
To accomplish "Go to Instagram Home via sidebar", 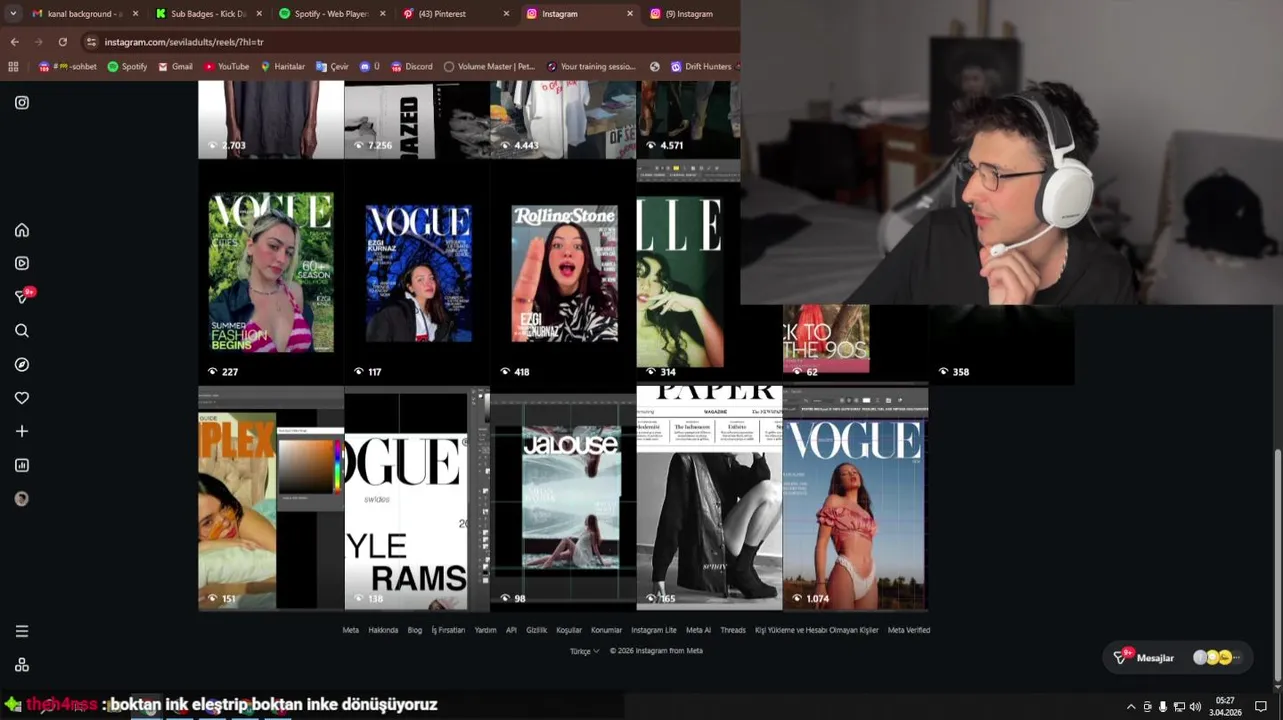I will (x=22, y=230).
